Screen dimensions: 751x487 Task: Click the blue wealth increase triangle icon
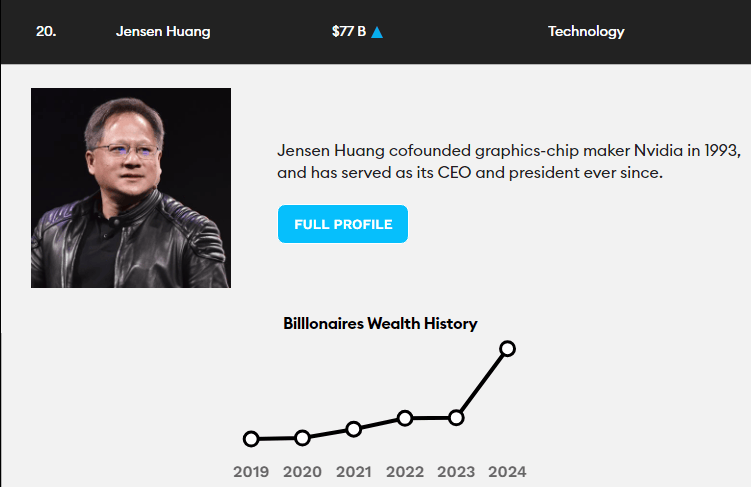pyautogui.click(x=377, y=32)
